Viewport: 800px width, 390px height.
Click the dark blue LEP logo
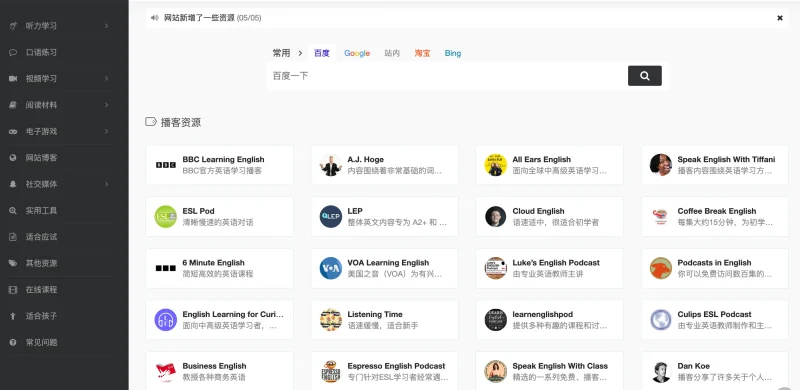(x=331, y=216)
